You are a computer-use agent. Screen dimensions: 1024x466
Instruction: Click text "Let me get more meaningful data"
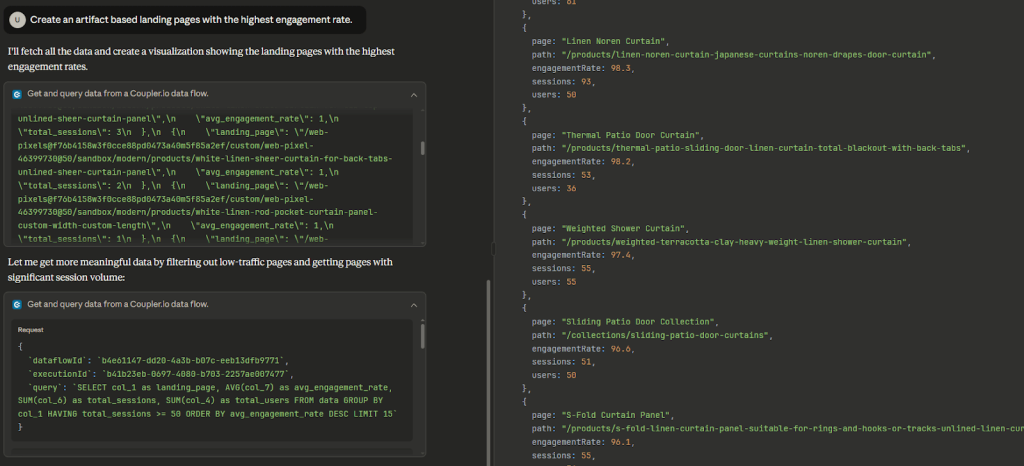(200, 270)
